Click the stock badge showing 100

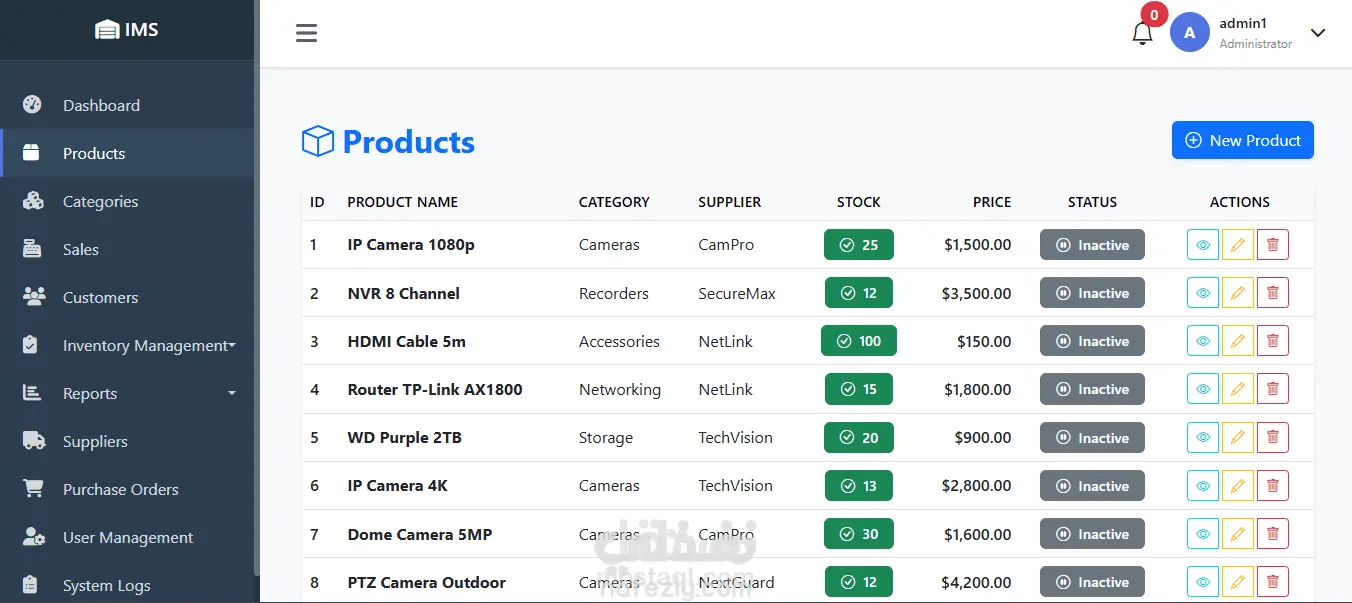tap(858, 341)
